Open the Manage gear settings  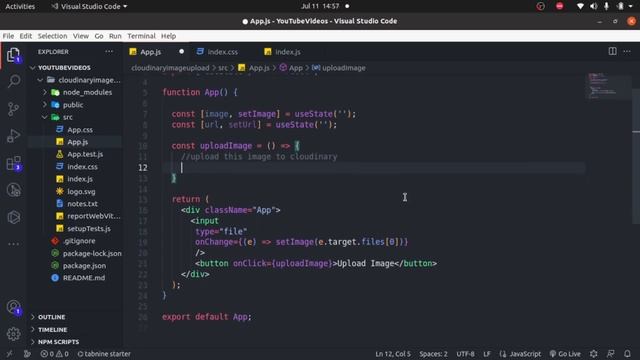[x=13, y=334]
